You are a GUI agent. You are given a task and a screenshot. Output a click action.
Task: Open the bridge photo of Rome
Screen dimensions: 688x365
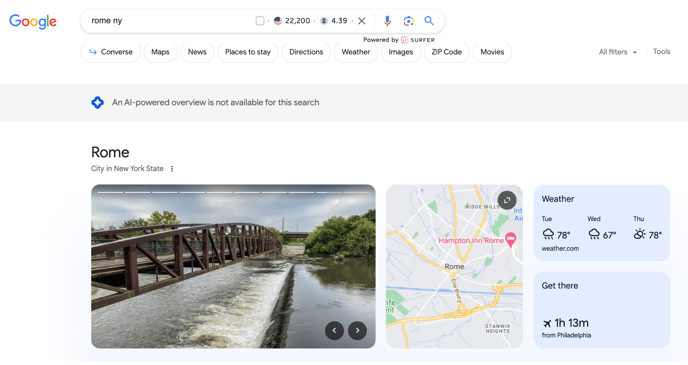tap(233, 266)
